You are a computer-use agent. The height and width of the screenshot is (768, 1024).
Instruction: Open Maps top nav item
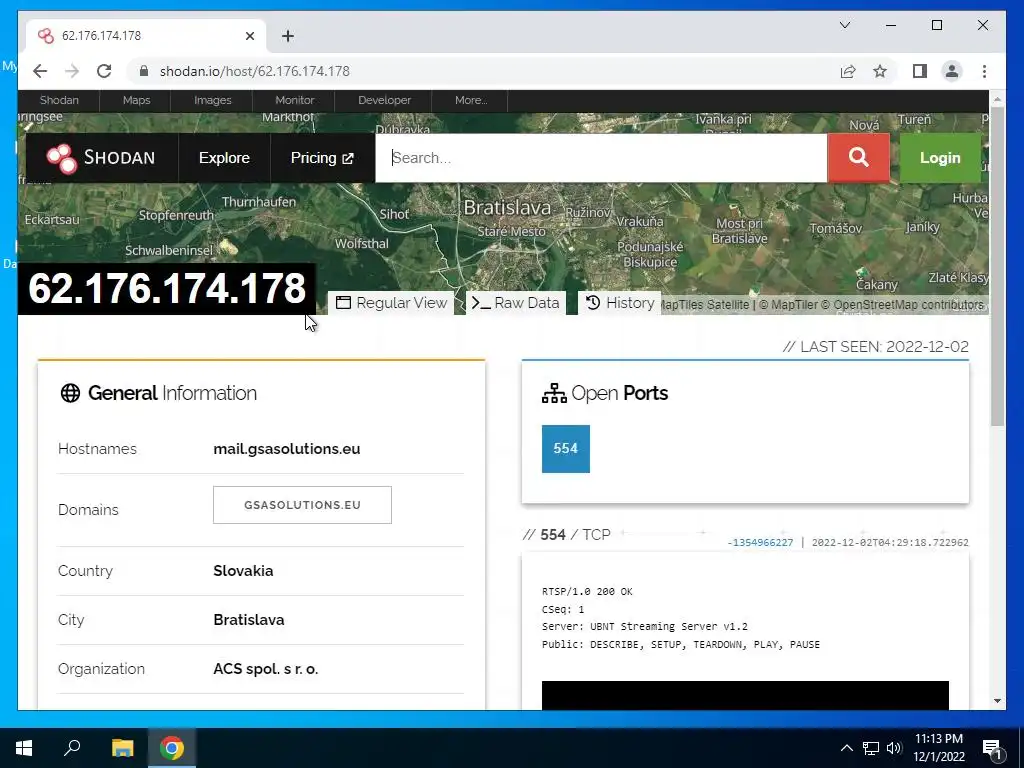coord(136,101)
